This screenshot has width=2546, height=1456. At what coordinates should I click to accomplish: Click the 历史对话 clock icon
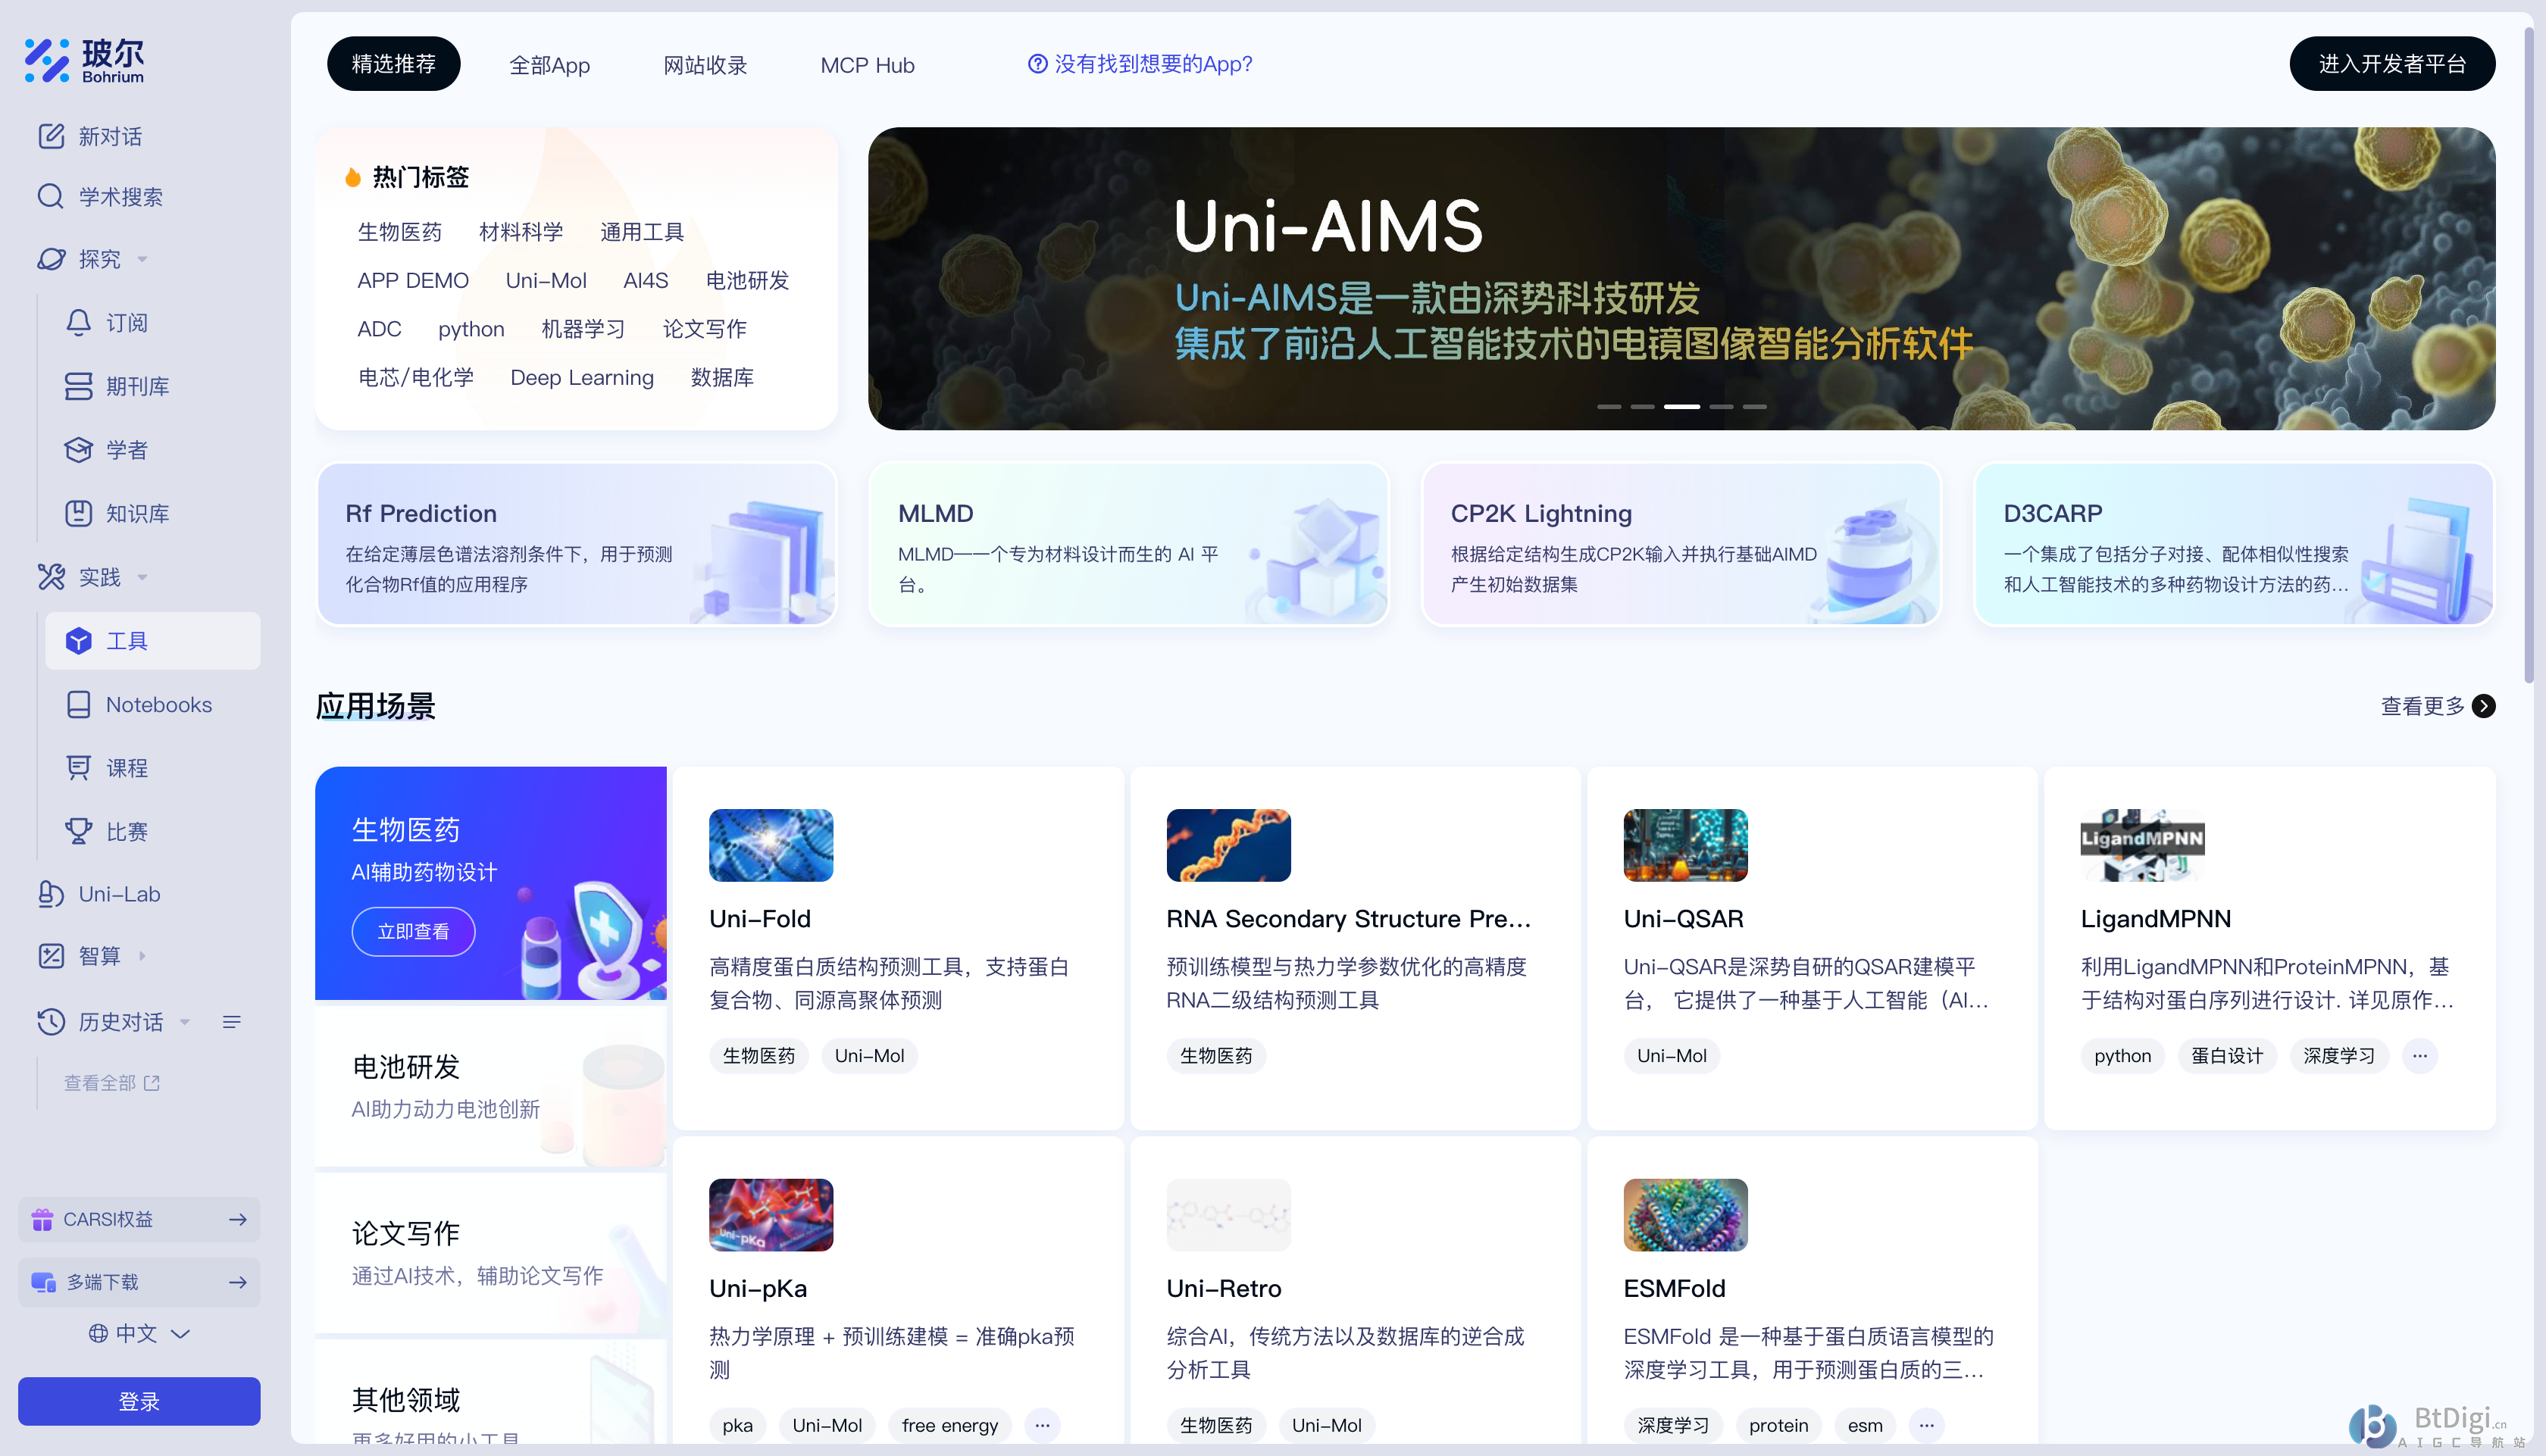click(51, 1021)
